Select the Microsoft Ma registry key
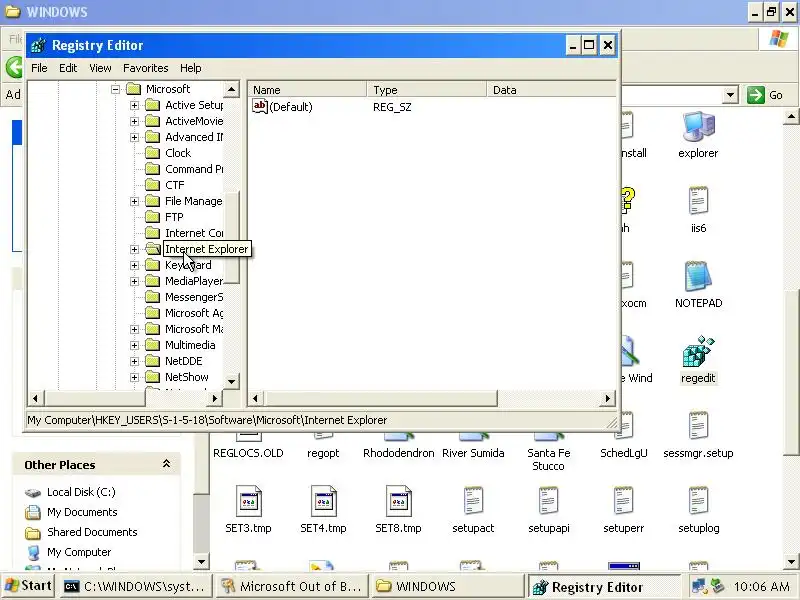 pos(194,329)
